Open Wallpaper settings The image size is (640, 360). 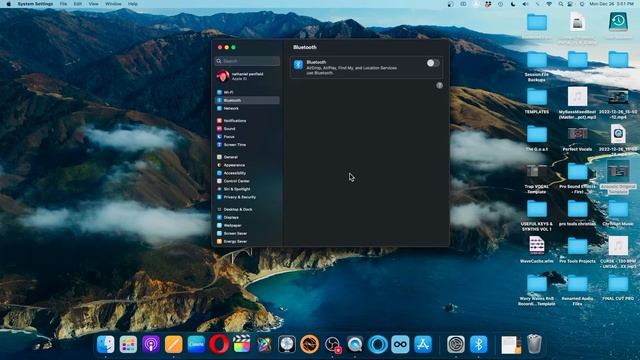pos(247,225)
